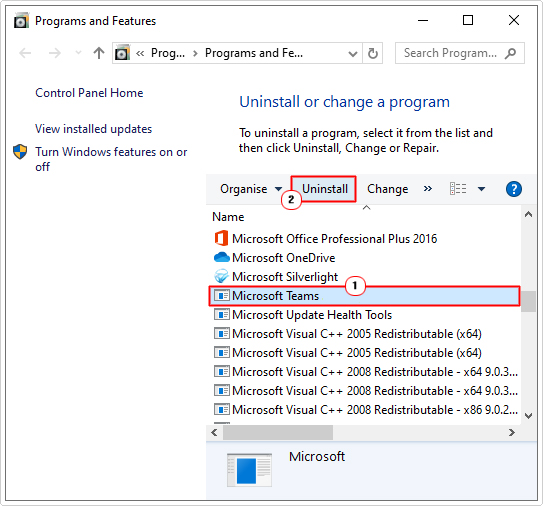The width and height of the screenshot is (543, 506).
Task: Click the window title bar icon
Action: pos(21,20)
